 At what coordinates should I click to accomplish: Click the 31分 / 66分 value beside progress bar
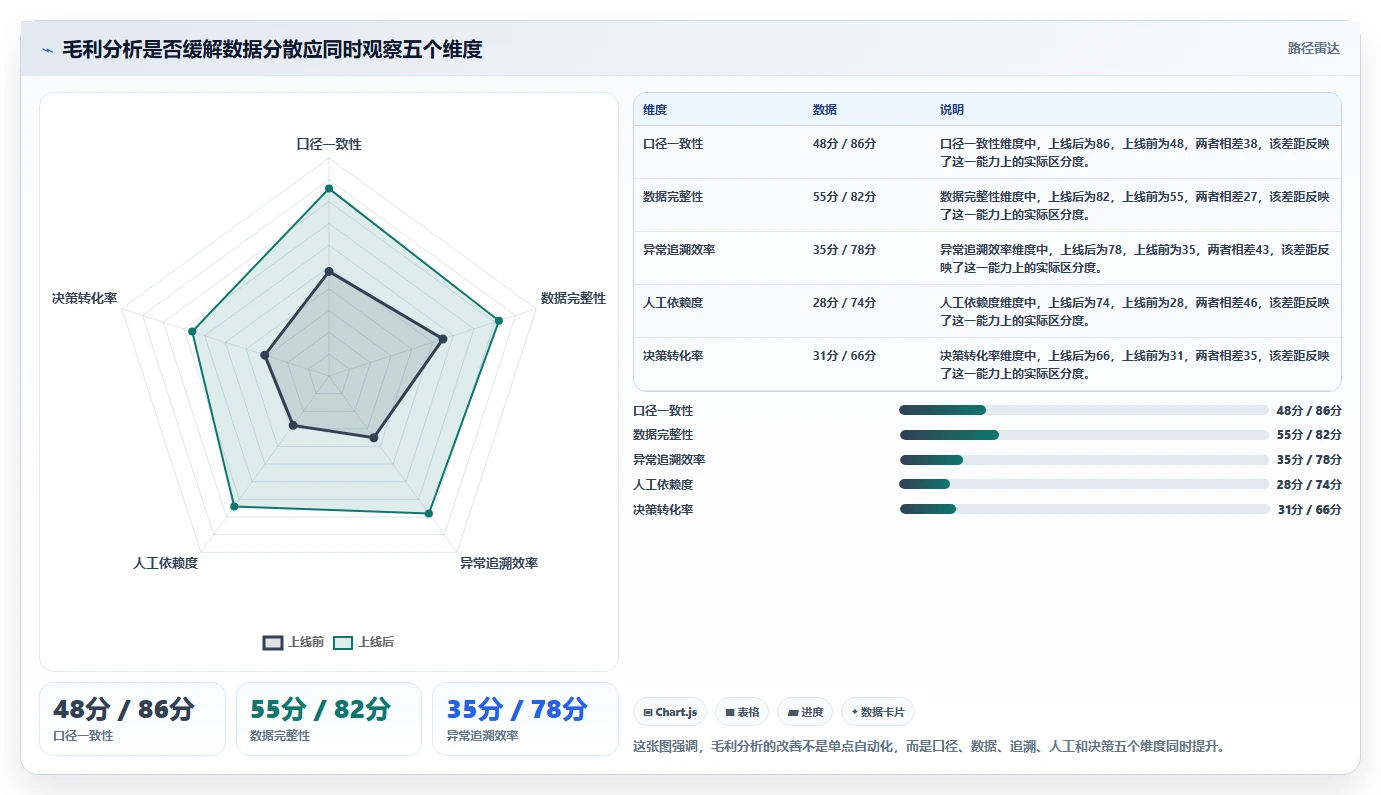point(1309,510)
